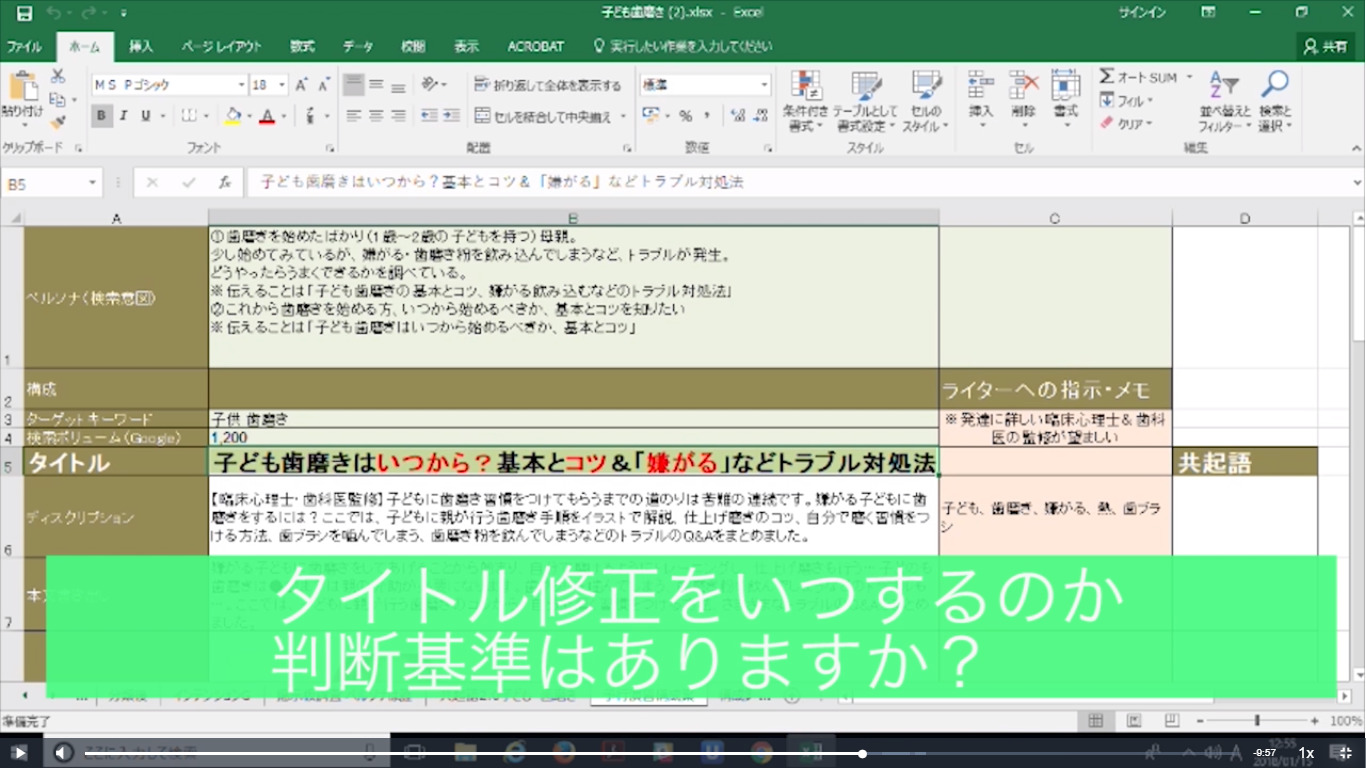
Task: Click the insert cells icon
Action: tap(981, 85)
